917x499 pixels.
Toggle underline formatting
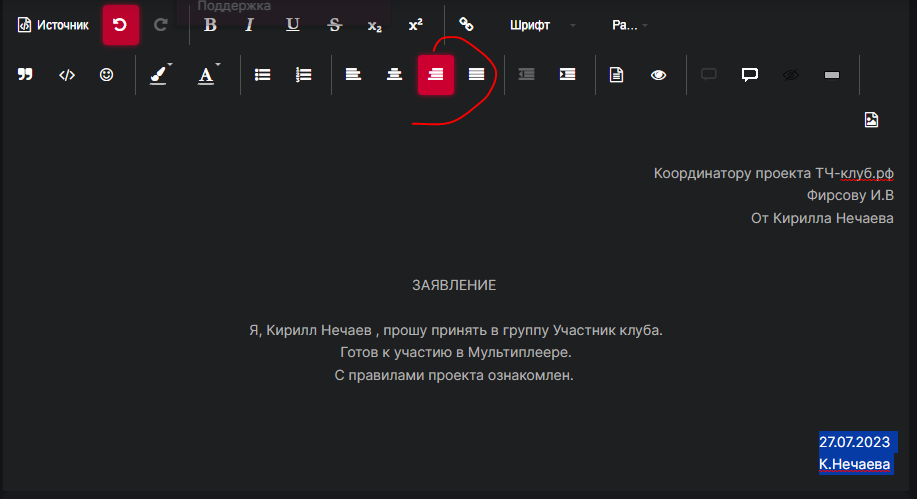coord(292,25)
